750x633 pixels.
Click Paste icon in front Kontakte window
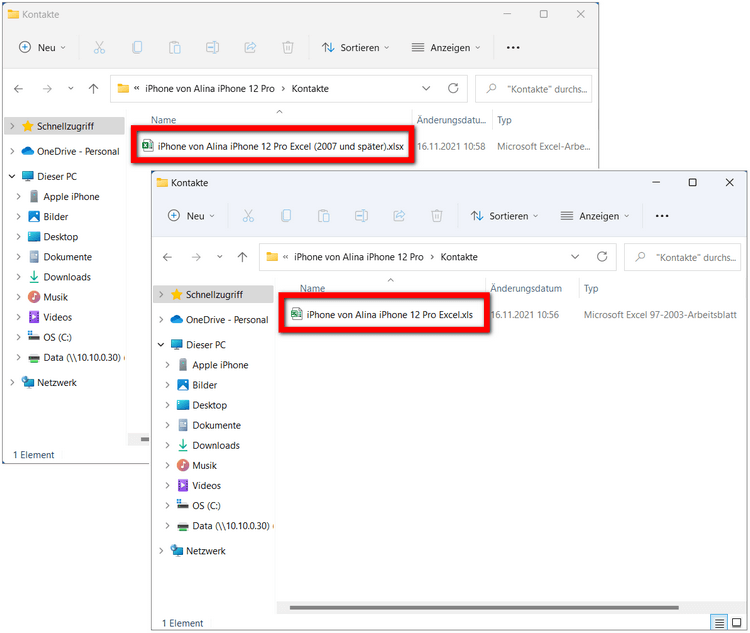coord(324,216)
